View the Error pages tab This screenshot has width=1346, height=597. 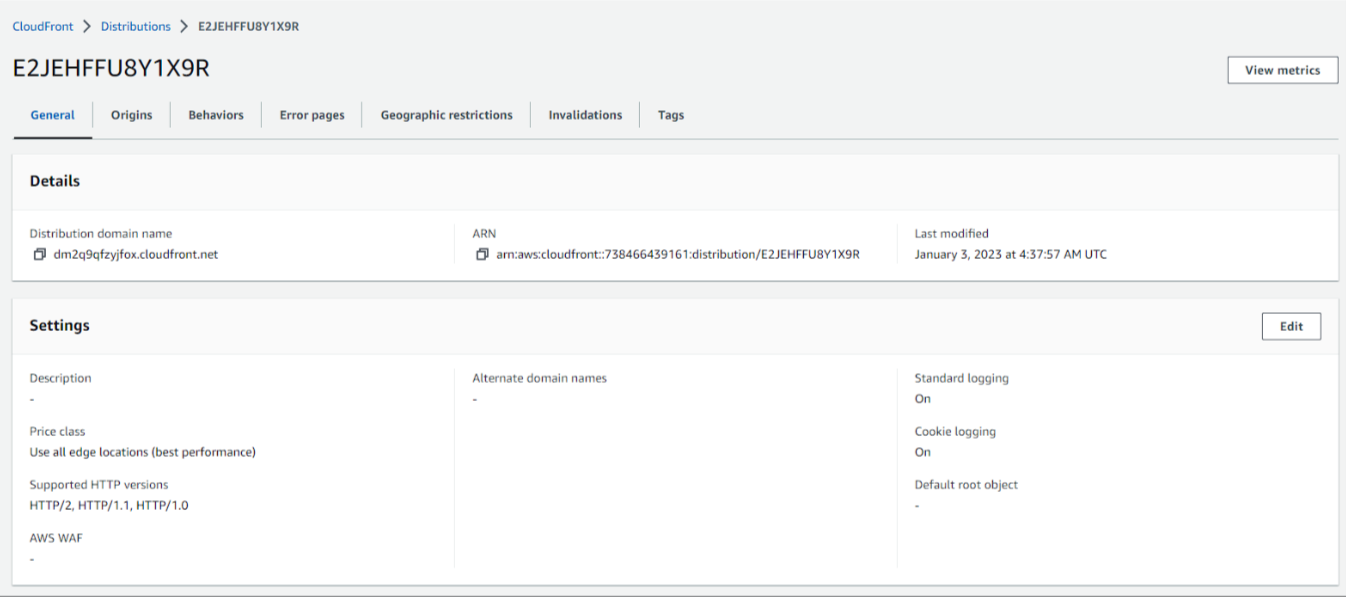pos(312,114)
